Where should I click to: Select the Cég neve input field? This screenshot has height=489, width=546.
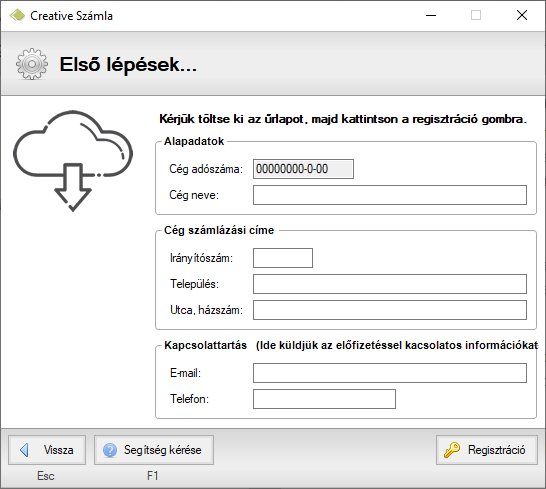390,195
